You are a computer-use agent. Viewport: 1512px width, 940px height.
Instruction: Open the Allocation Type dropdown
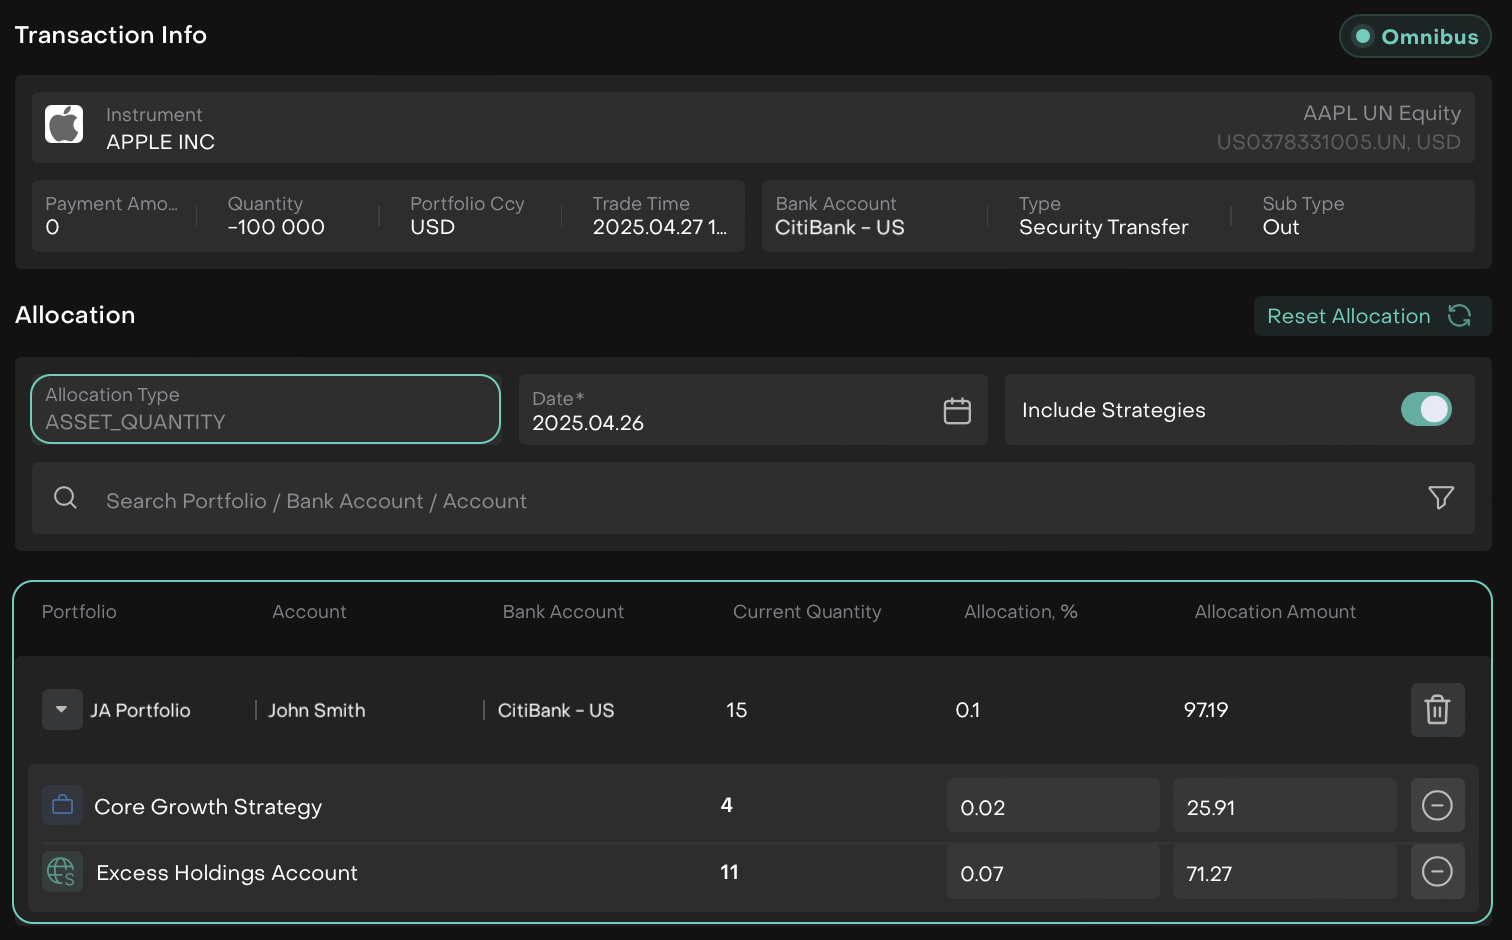pos(265,409)
